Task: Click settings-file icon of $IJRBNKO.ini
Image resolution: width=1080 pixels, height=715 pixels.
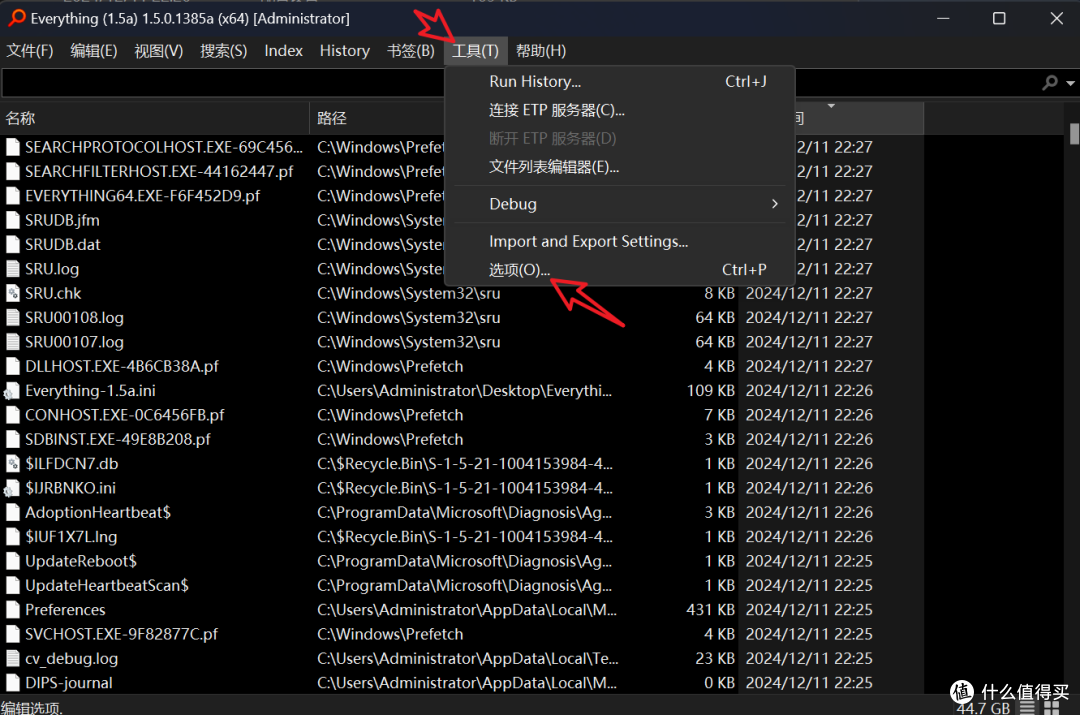Action: [x=12, y=488]
